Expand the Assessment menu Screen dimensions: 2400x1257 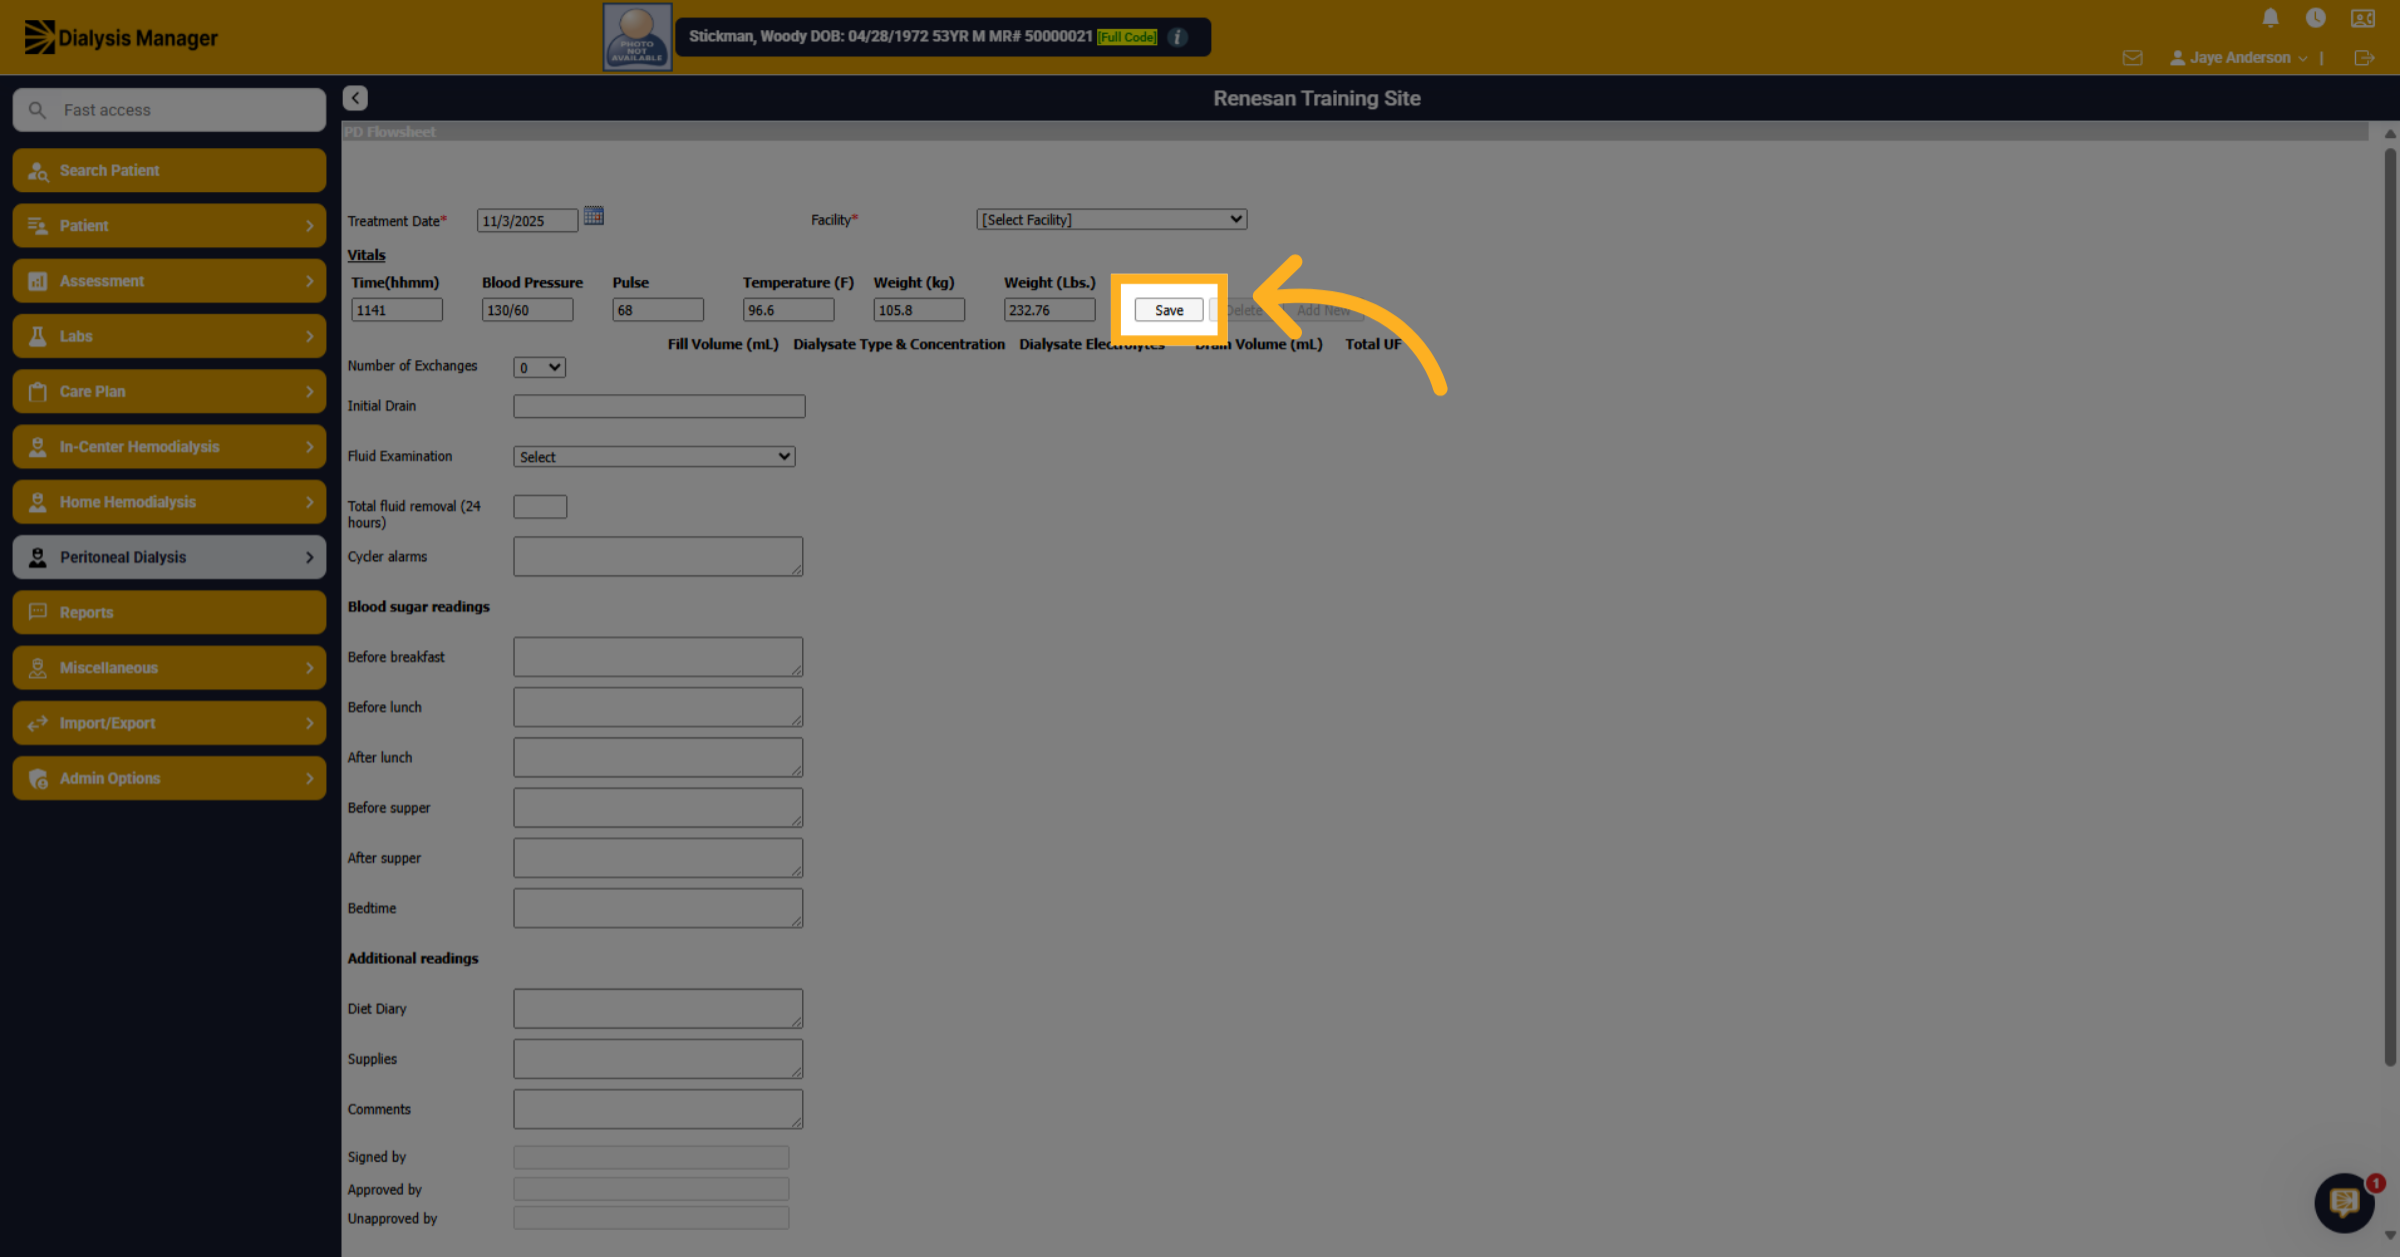169,281
